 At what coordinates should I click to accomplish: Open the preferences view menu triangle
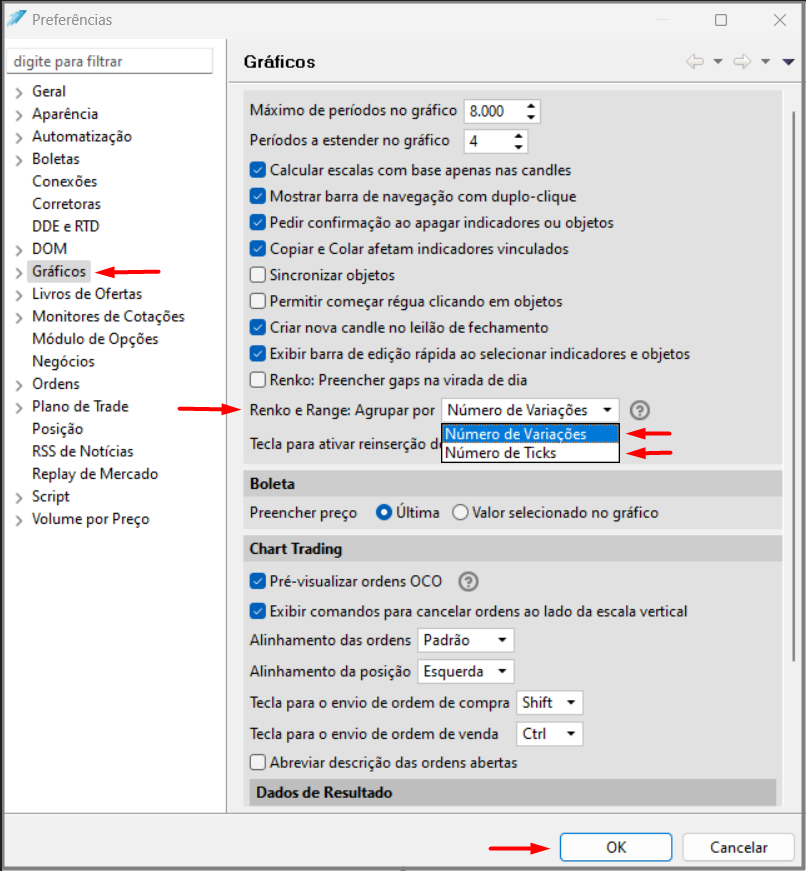[x=788, y=61]
